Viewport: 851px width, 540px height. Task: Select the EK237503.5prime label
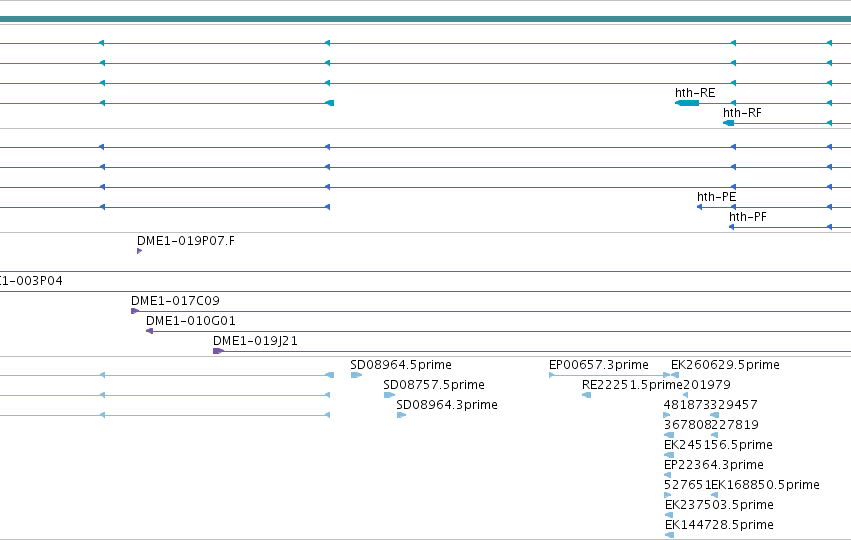pos(719,505)
